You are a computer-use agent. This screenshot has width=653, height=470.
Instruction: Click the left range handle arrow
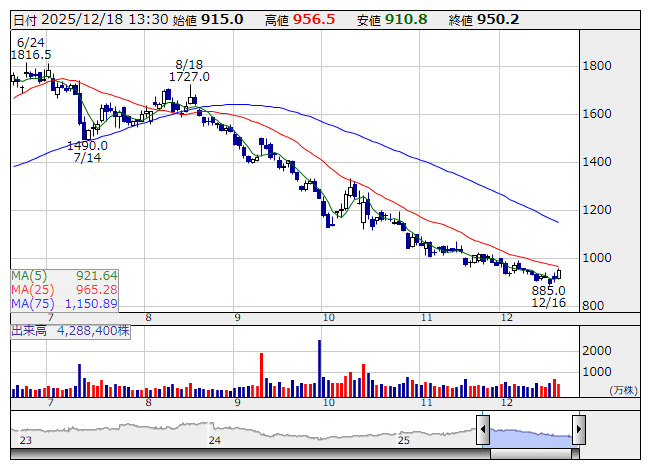483,429
